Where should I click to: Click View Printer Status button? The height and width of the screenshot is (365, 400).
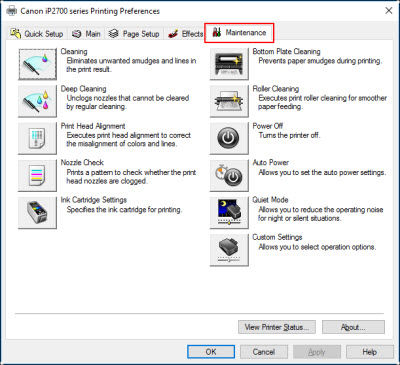click(x=277, y=327)
